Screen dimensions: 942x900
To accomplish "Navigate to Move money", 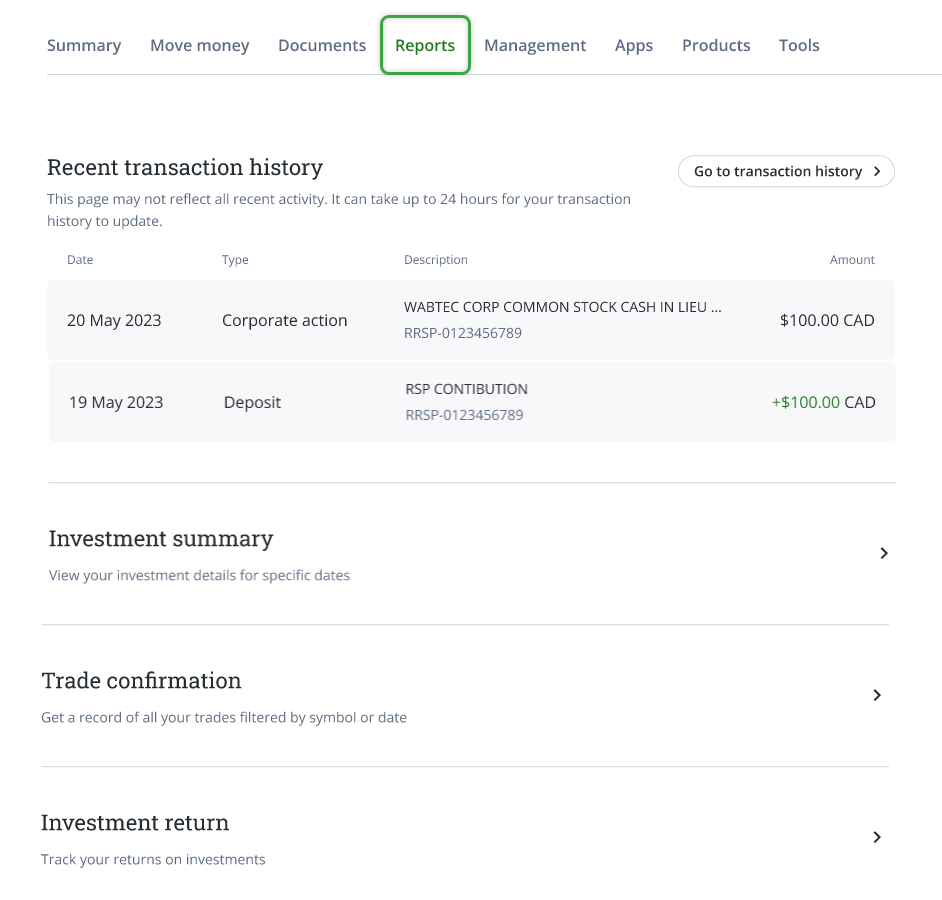I will click(199, 45).
